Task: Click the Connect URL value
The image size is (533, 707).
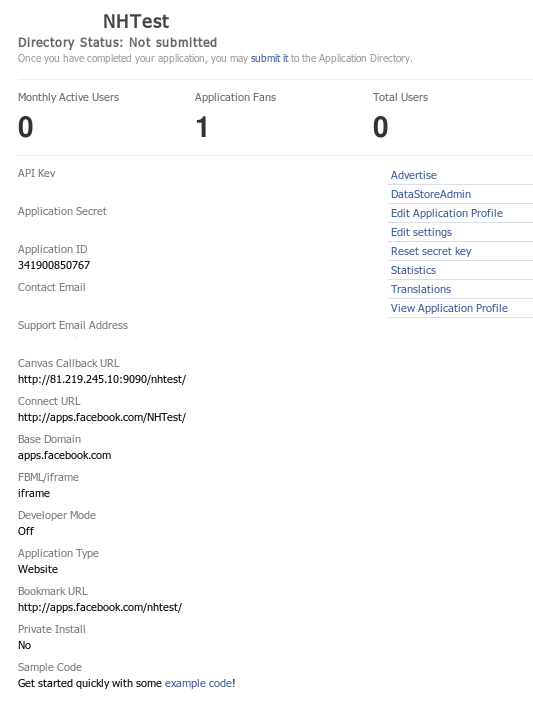Action: [x=102, y=417]
